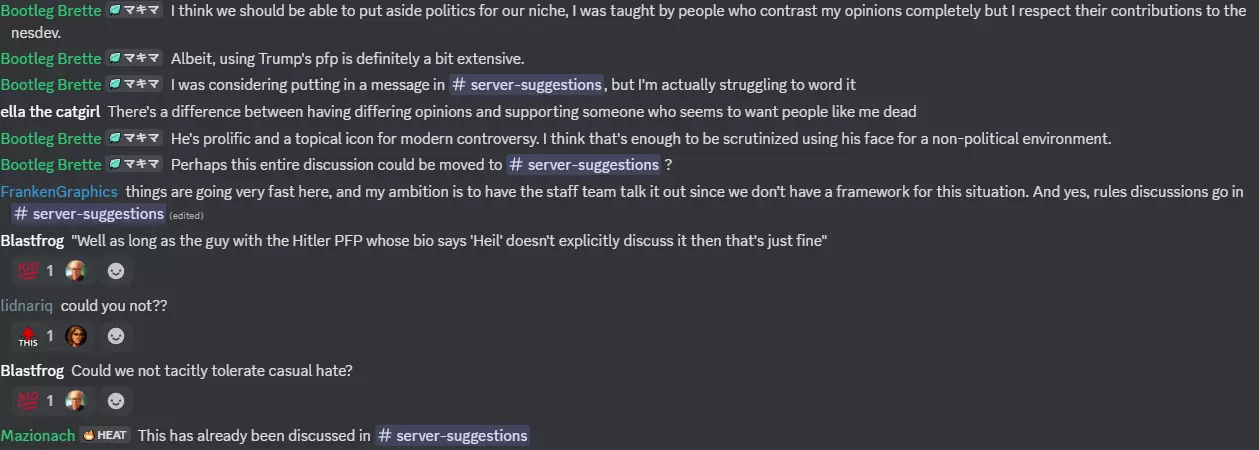Add reaction under Blastfrog's Hitler PFP message
1259x450 pixels.
(116, 271)
